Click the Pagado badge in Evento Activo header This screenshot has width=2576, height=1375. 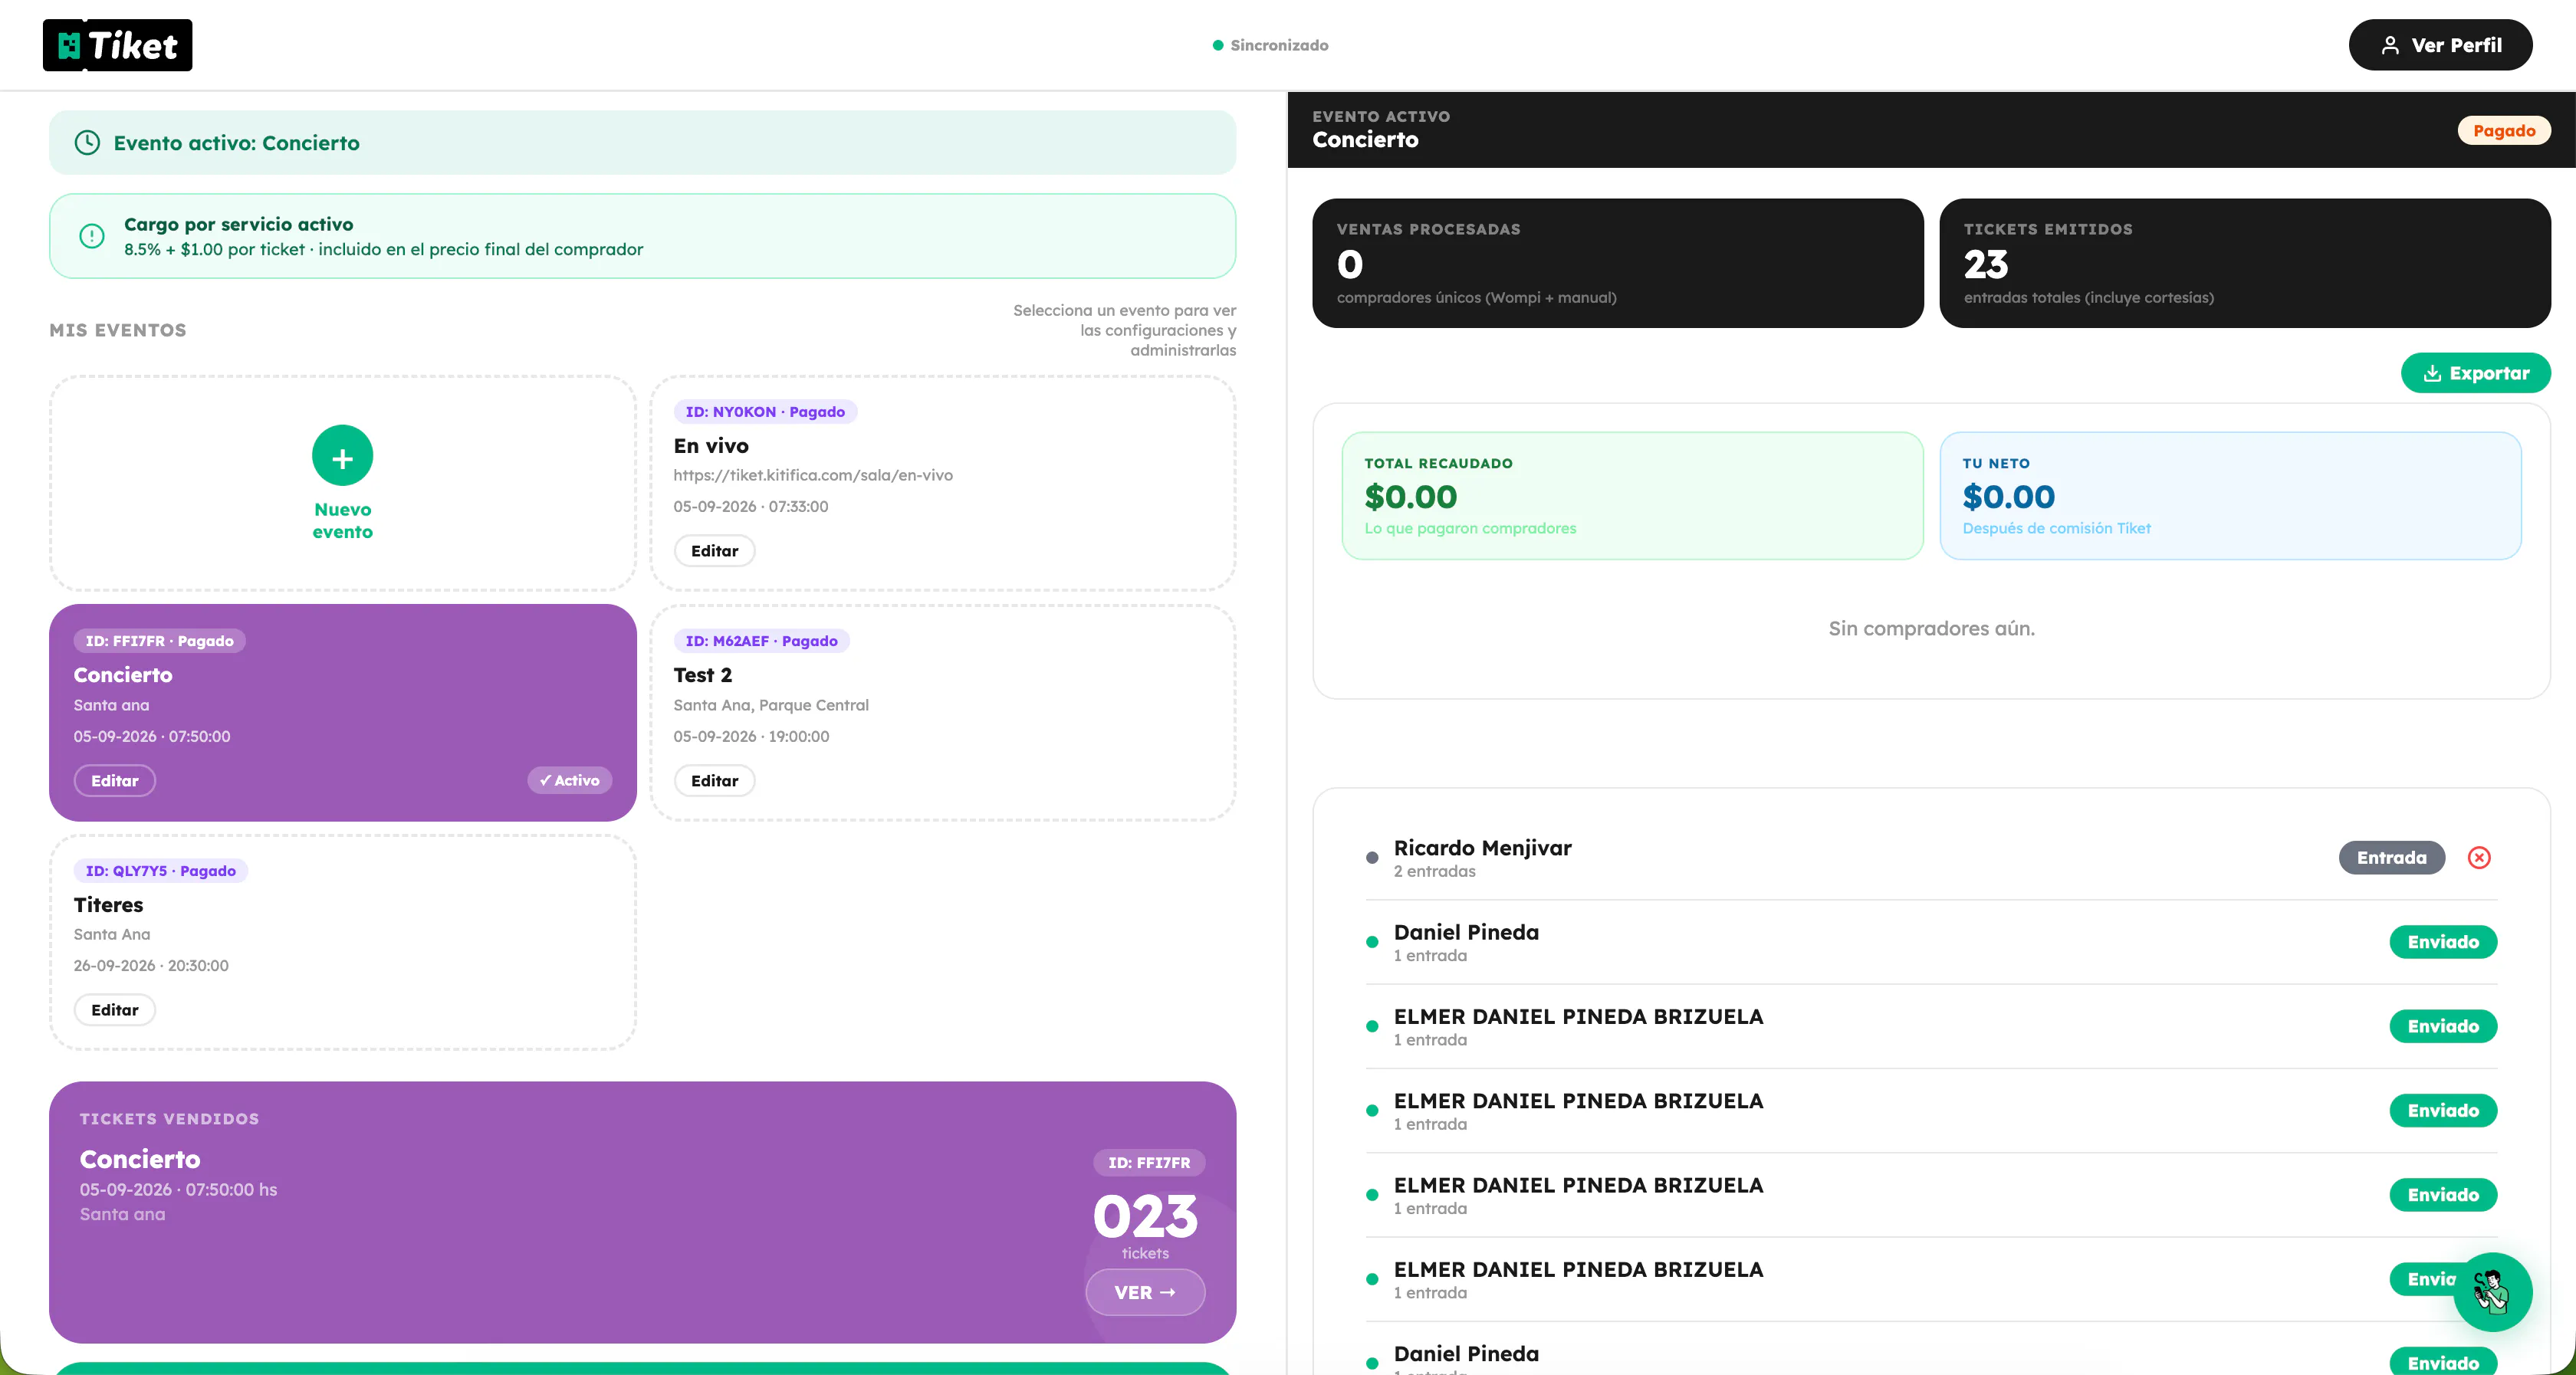pos(2504,130)
